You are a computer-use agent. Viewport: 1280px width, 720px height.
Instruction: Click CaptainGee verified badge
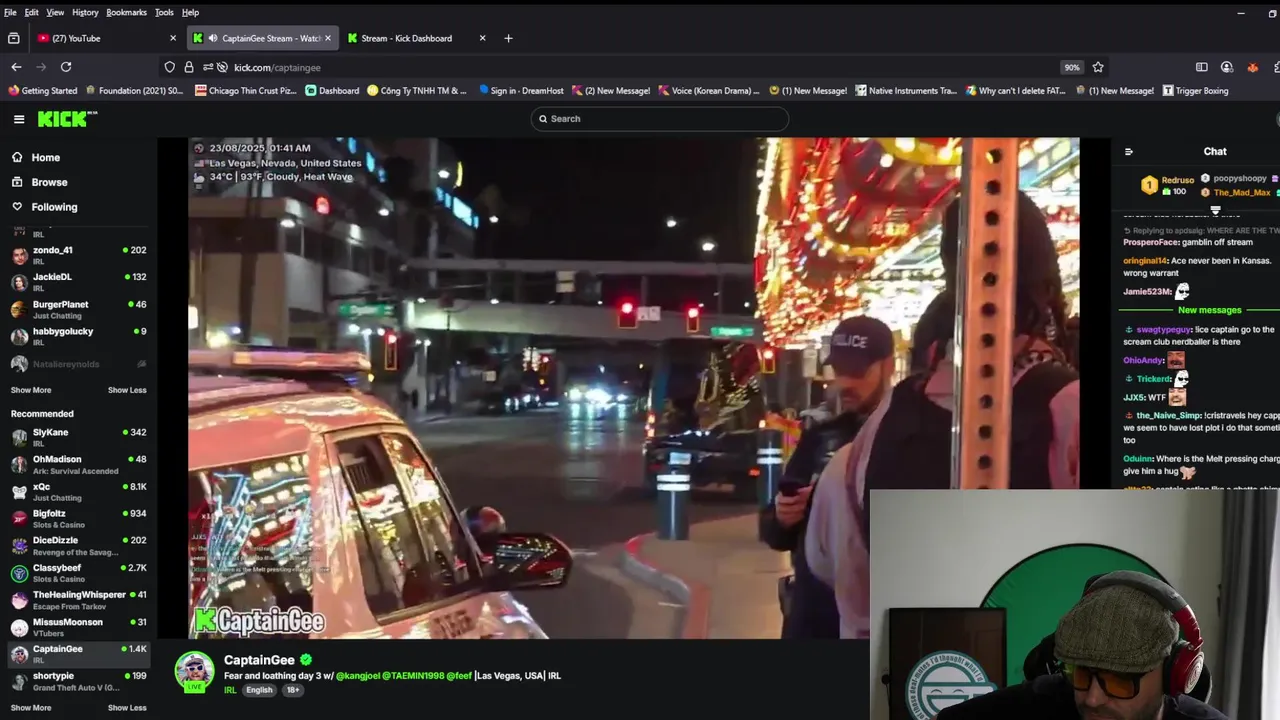(306, 660)
